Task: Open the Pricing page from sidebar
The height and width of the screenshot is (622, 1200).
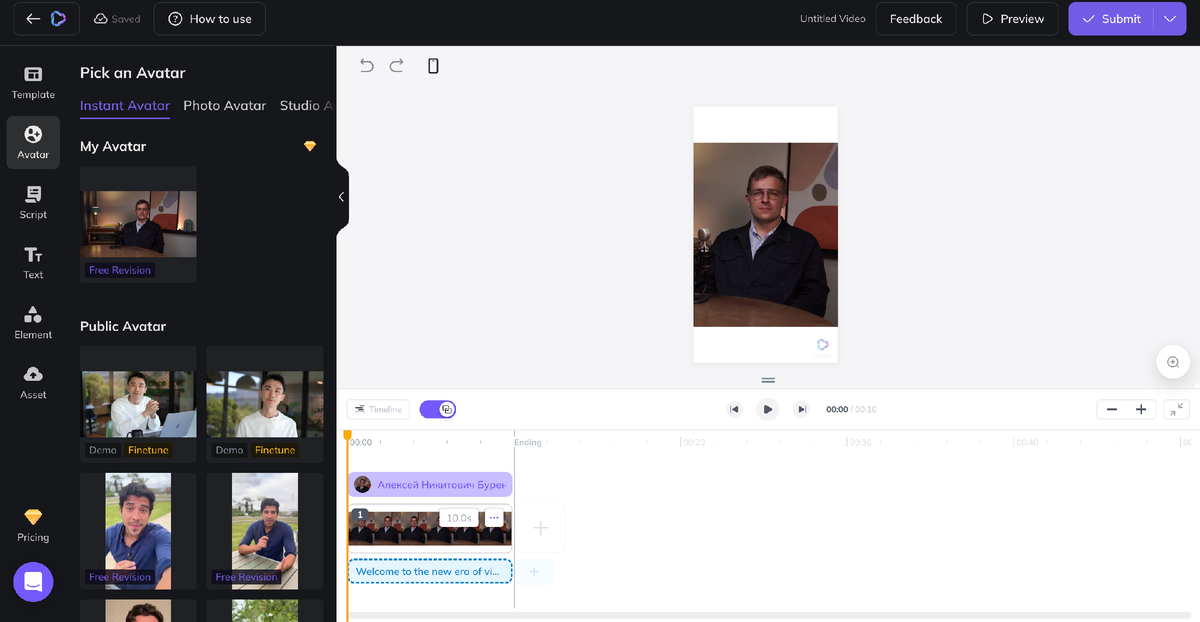Action: tap(33, 525)
